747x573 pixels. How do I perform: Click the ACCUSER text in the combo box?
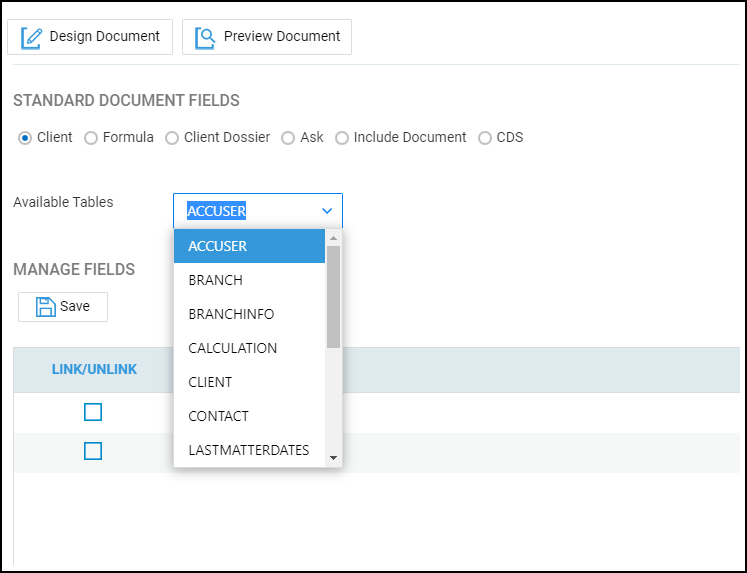[217, 211]
